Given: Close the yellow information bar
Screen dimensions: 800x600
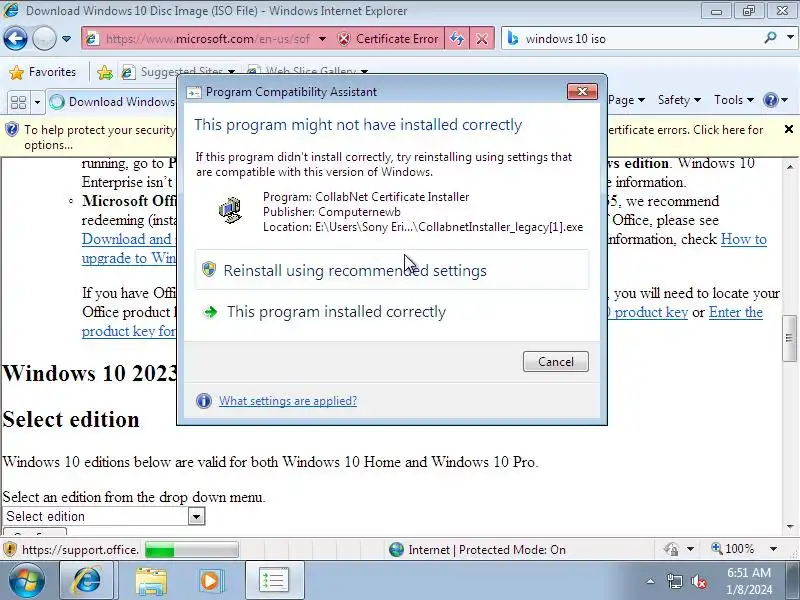Looking at the screenshot, I should tap(788, 130).
